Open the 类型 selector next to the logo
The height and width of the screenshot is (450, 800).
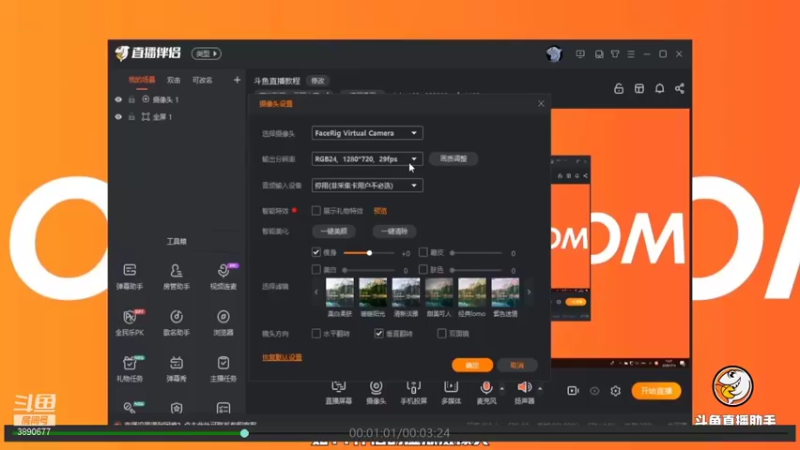coord(206,54)
